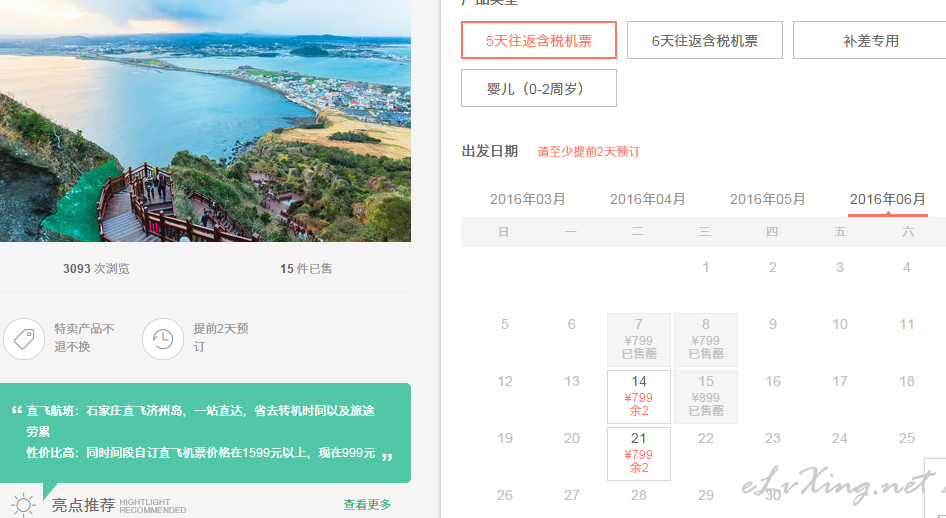The image size is (946, 518).
Task: Click the 3093 次浏览 view count
Action: [x=97, y=268]
